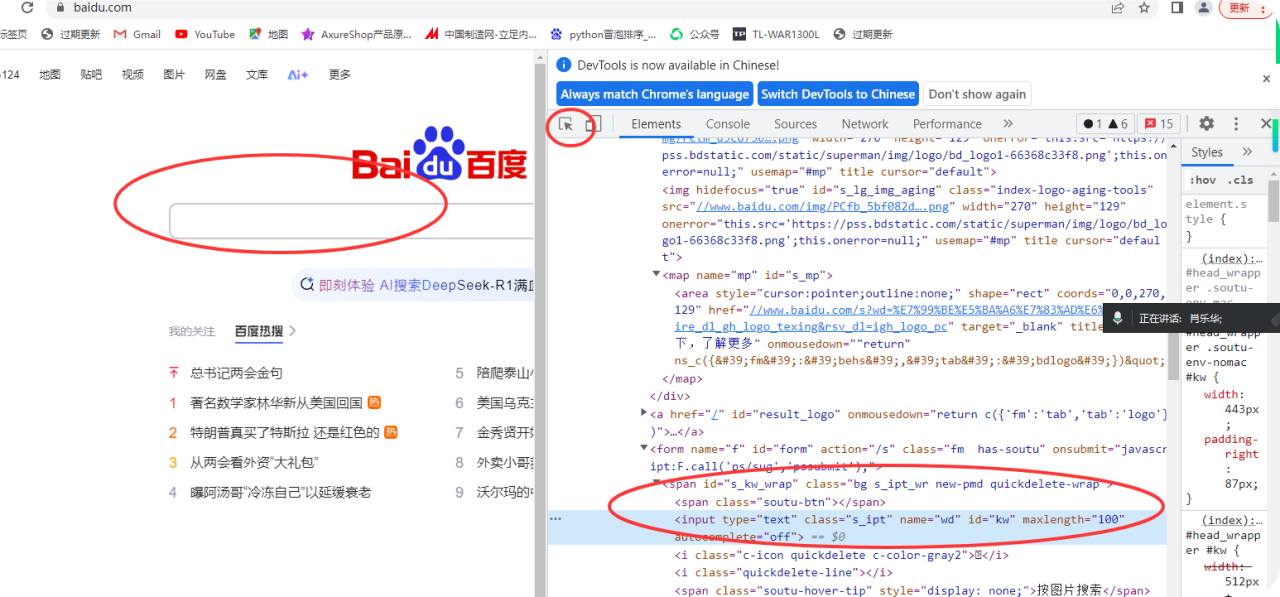Select the span soutu-btn node
Screen dimensions: 1280x597
(x=780, y=502)
